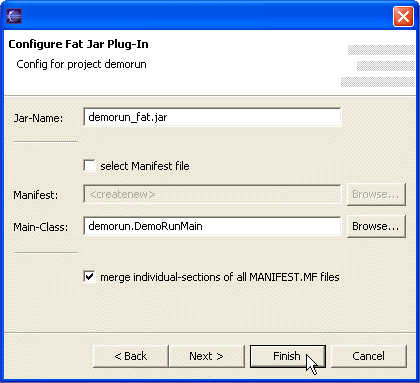Image resolution: width=420 pixels, height=383 pixels.
Task: Click the disabled Manifest <createnew> field
Action: click(212, 194)
